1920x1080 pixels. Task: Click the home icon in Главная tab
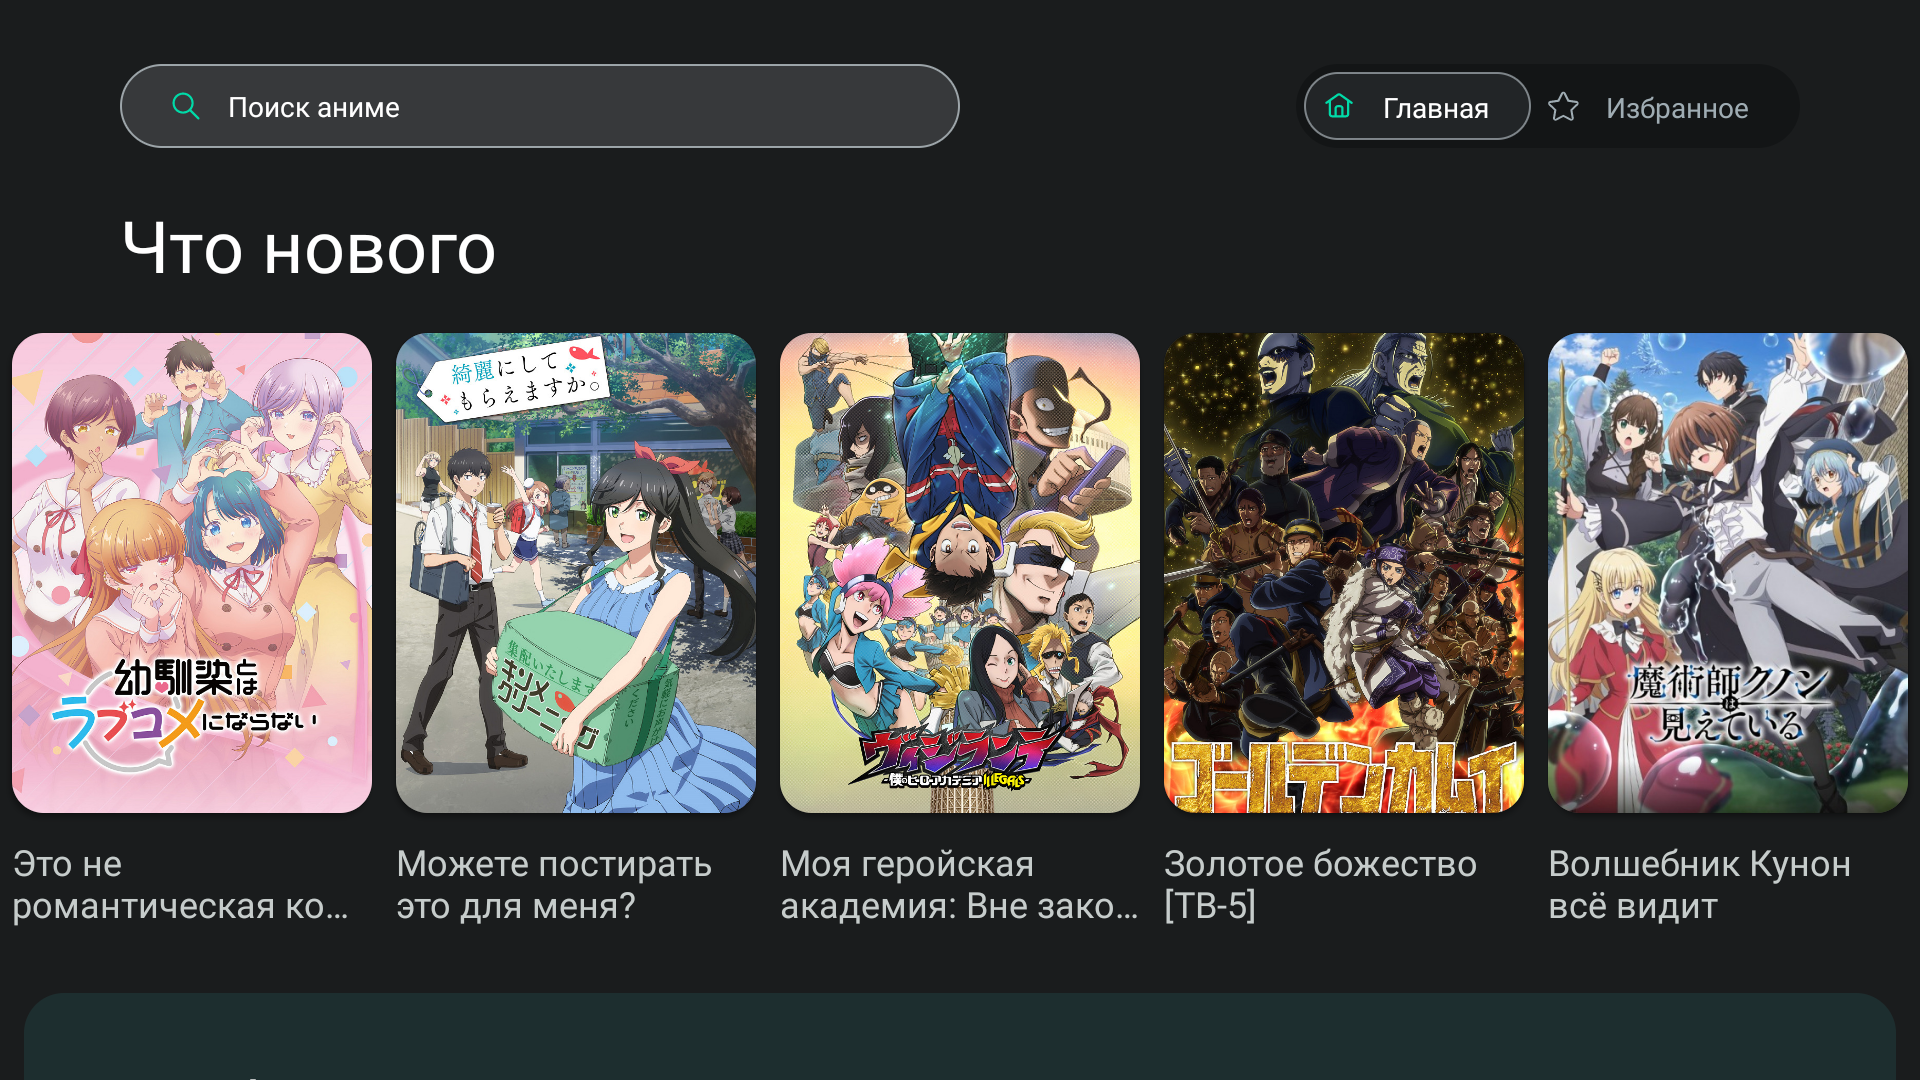coord(1339,106)
